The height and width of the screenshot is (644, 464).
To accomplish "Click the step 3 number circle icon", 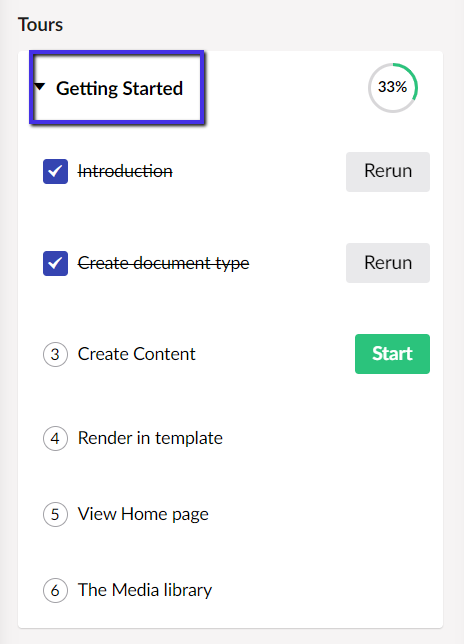I will point(55,354).
